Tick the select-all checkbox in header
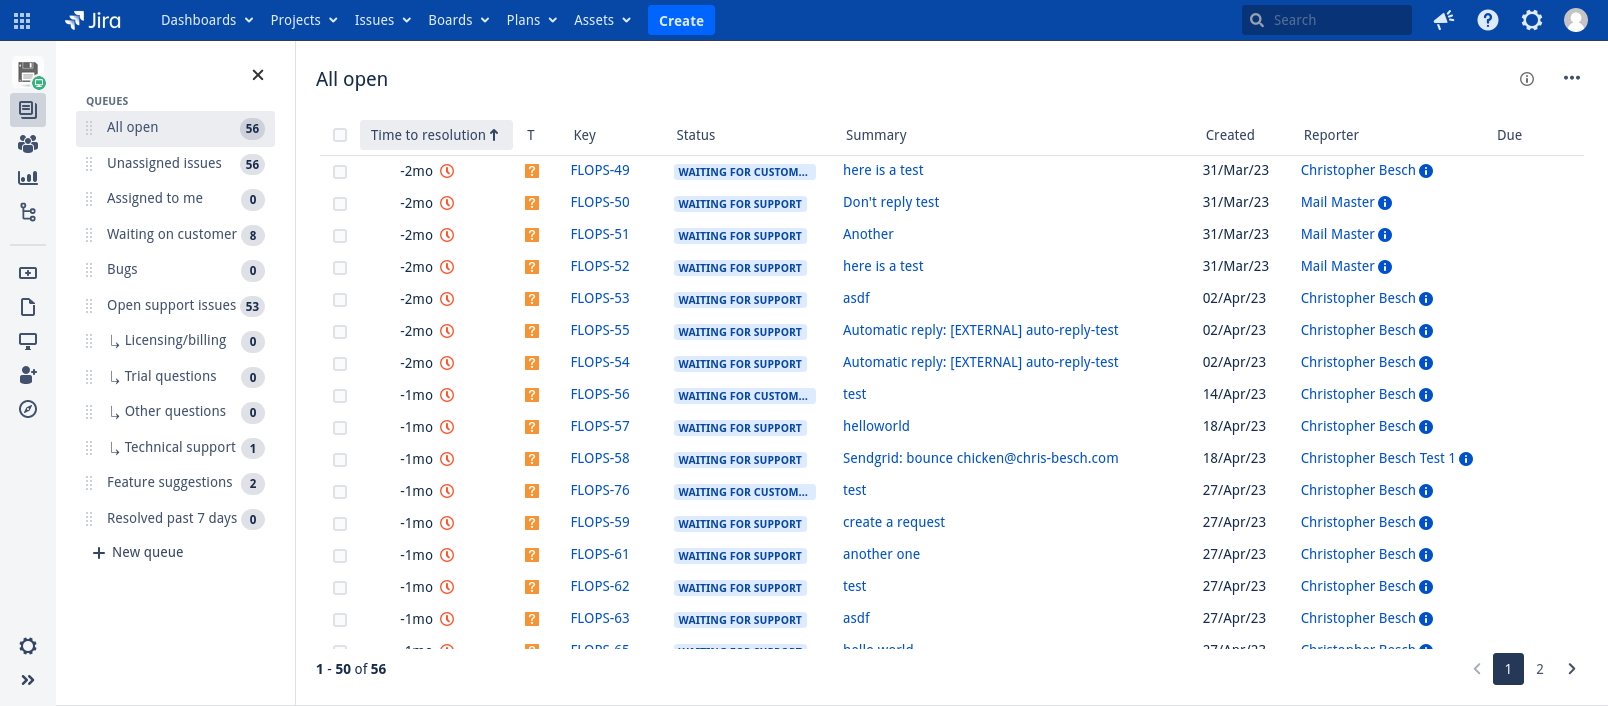1608x706 pixels. pos(340,135)
